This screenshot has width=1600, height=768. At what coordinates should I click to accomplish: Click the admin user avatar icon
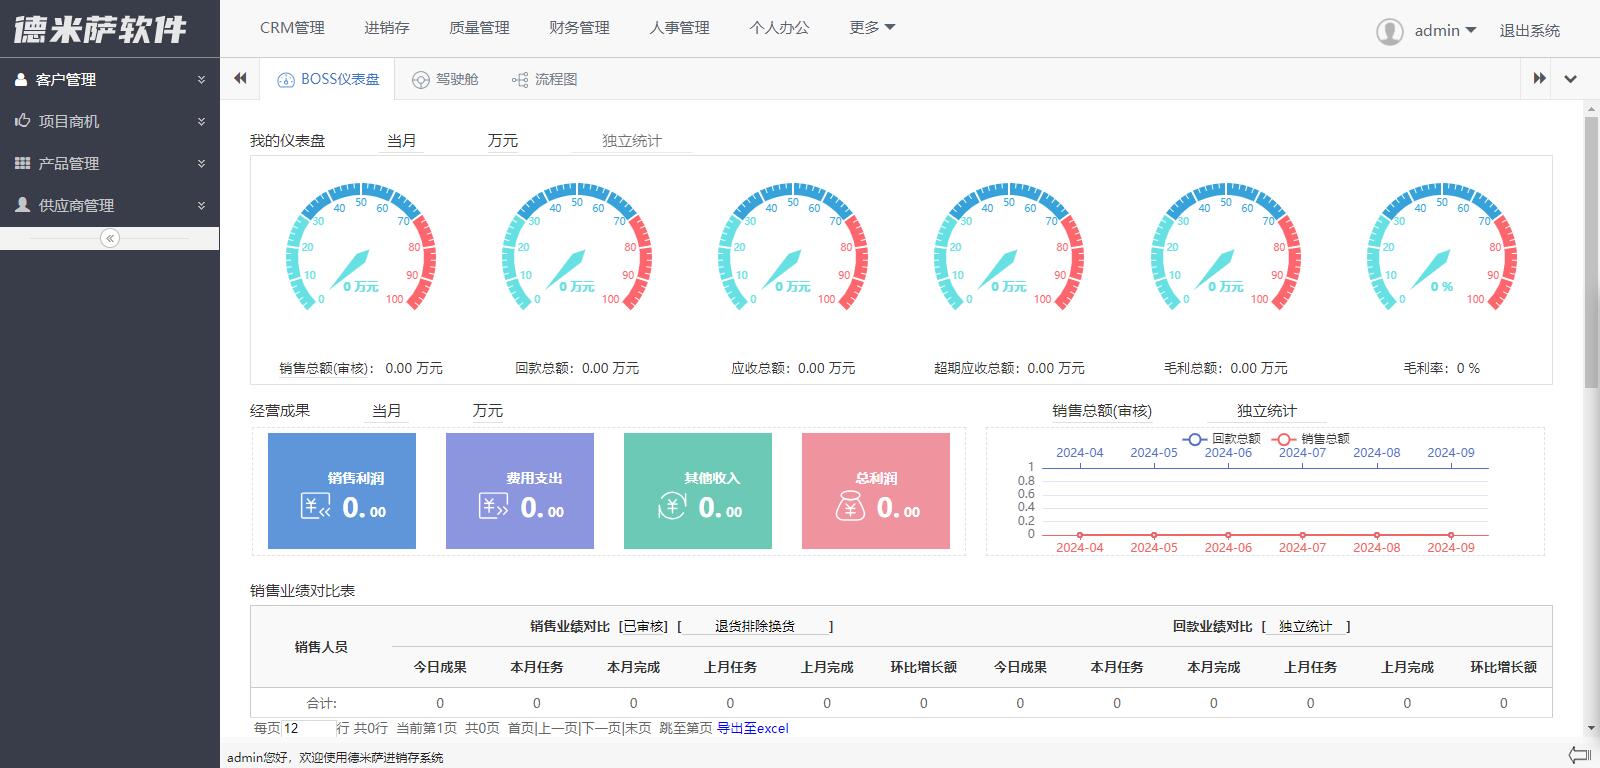coord(1390,31)
